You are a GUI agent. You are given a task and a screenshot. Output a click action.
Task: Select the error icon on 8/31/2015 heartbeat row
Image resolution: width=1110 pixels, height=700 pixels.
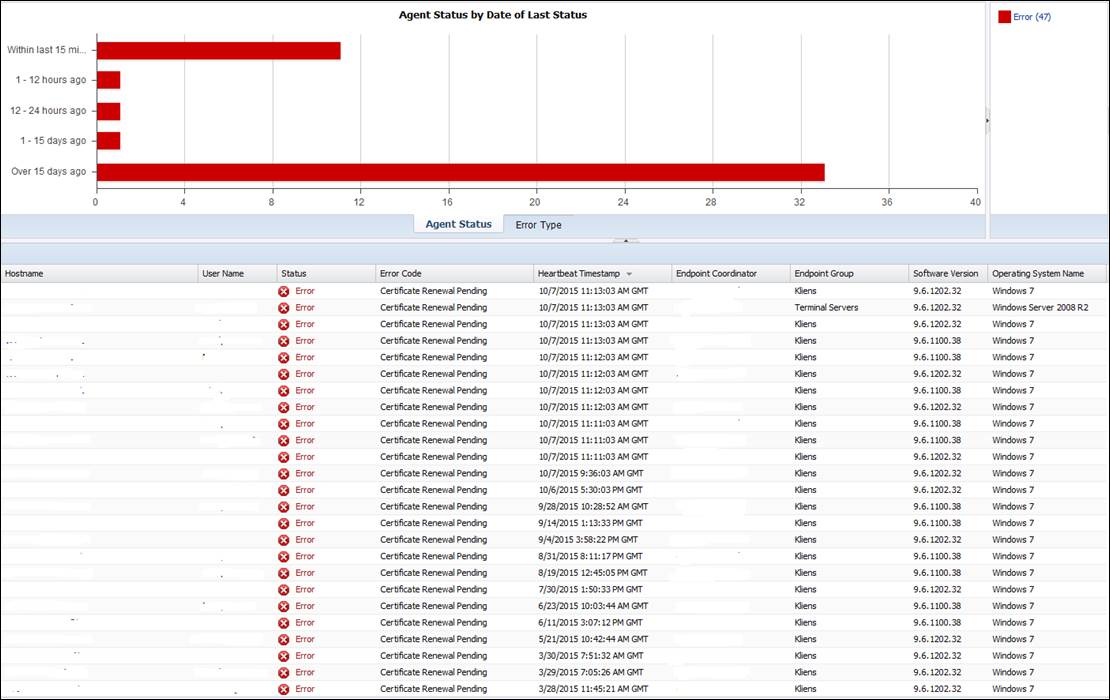(284, 557)
